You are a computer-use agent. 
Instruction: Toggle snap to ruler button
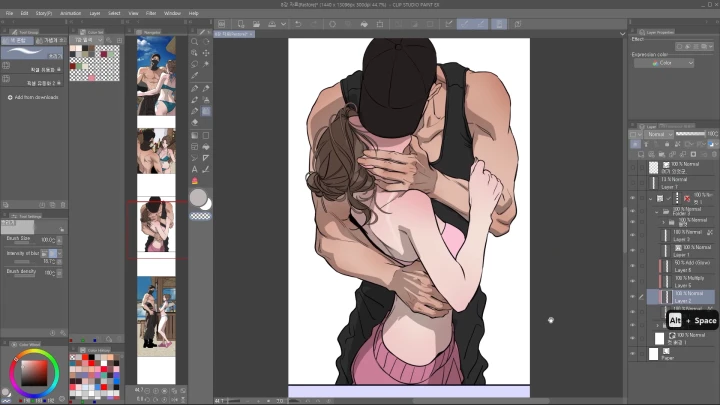(x=449, y=24)
